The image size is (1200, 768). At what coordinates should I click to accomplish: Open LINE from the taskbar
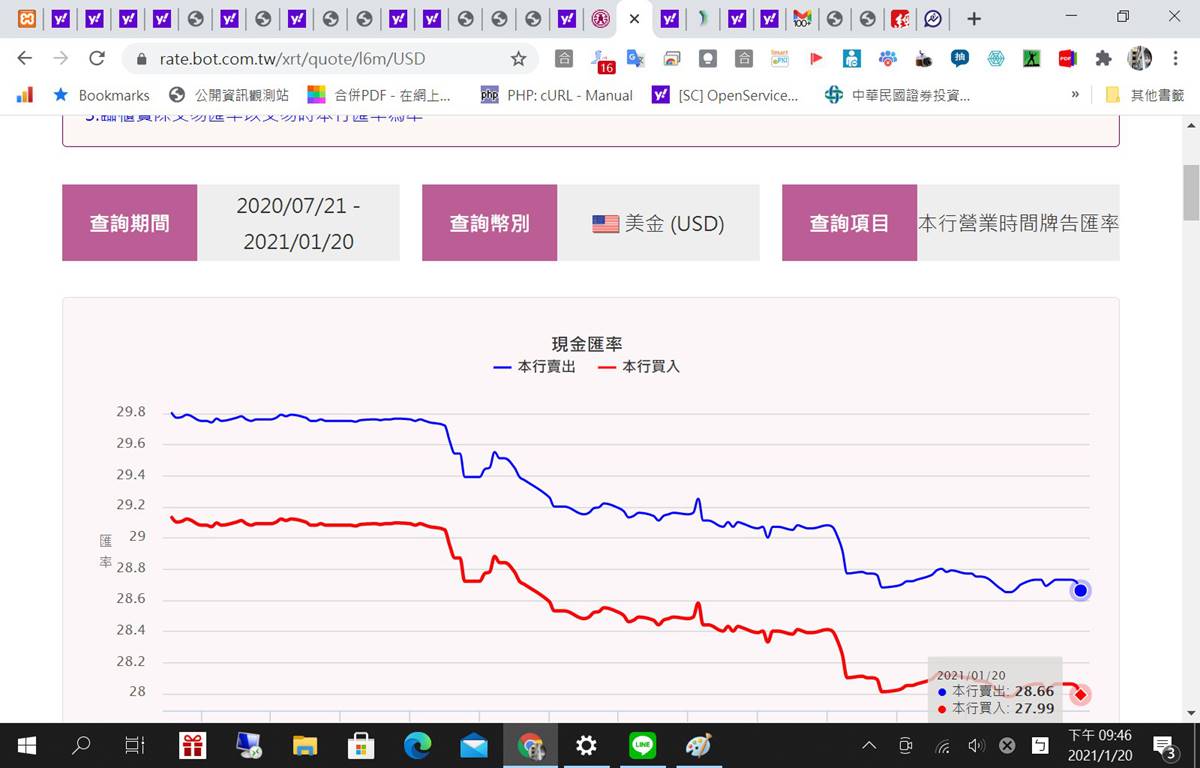click(642, 745)
